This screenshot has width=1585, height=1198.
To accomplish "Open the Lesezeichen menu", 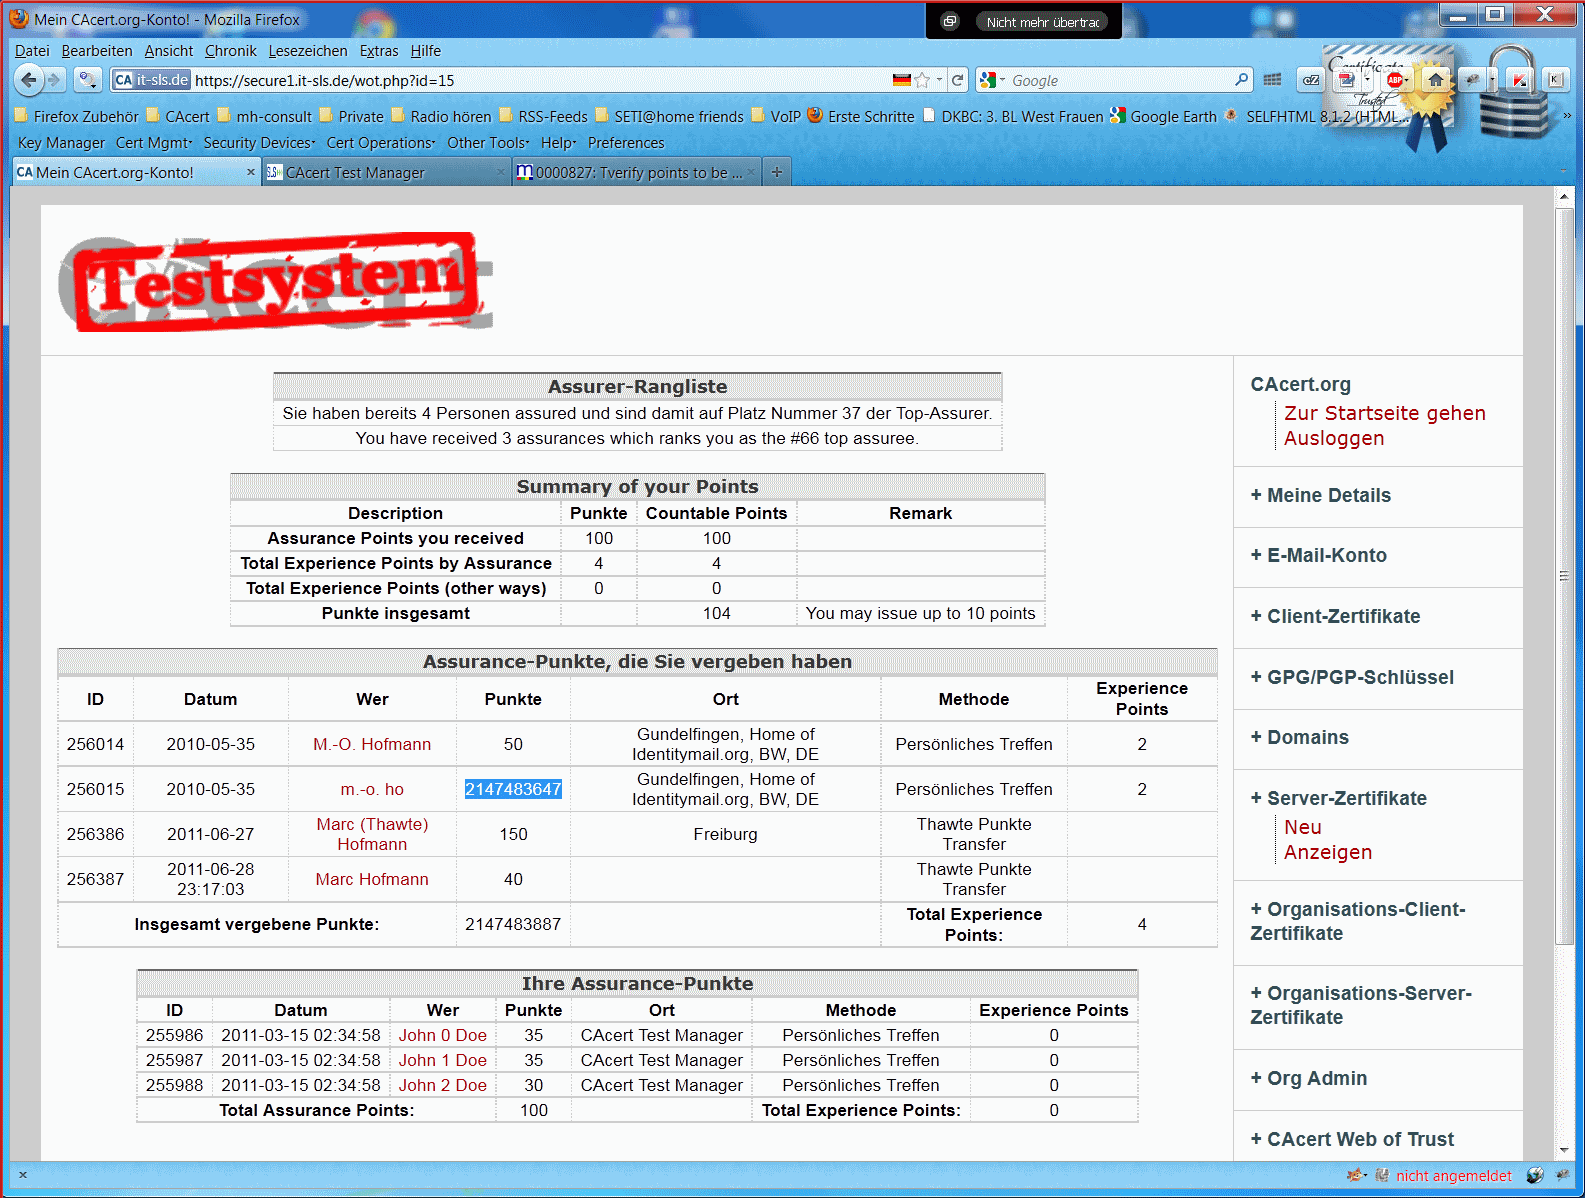I will (308, 51).
